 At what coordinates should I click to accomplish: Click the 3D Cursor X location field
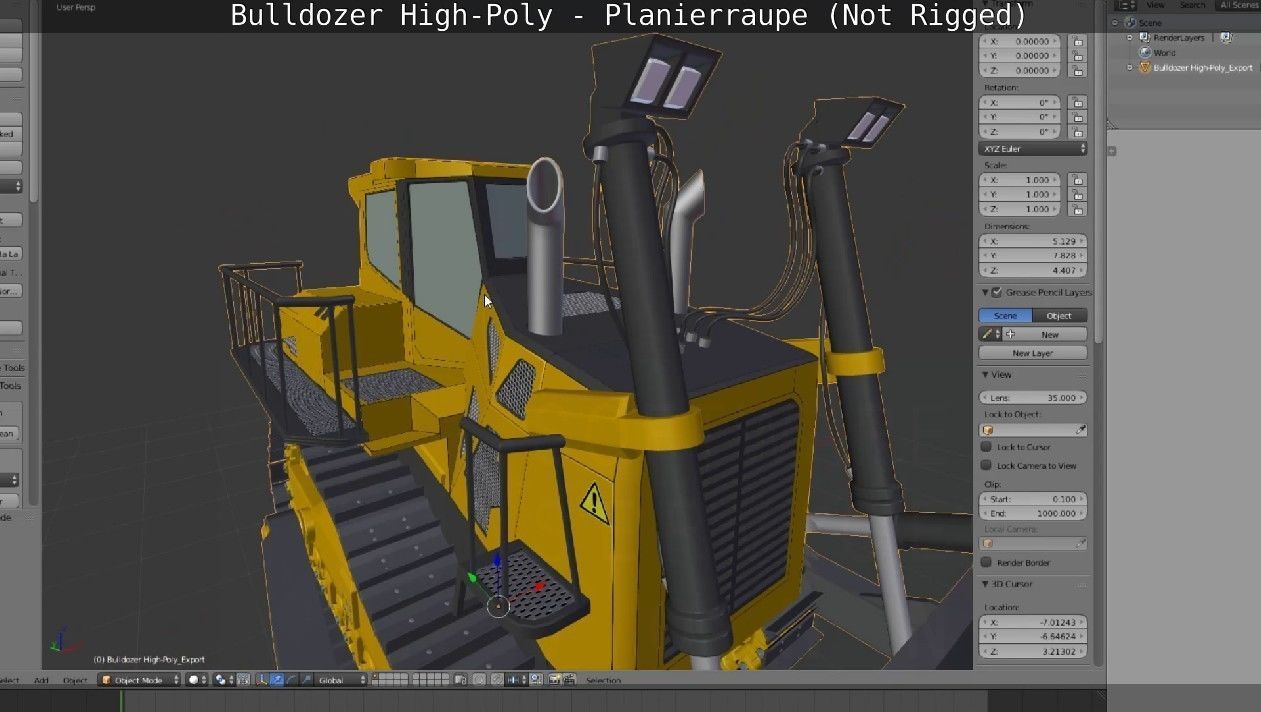coord(1032,622)
